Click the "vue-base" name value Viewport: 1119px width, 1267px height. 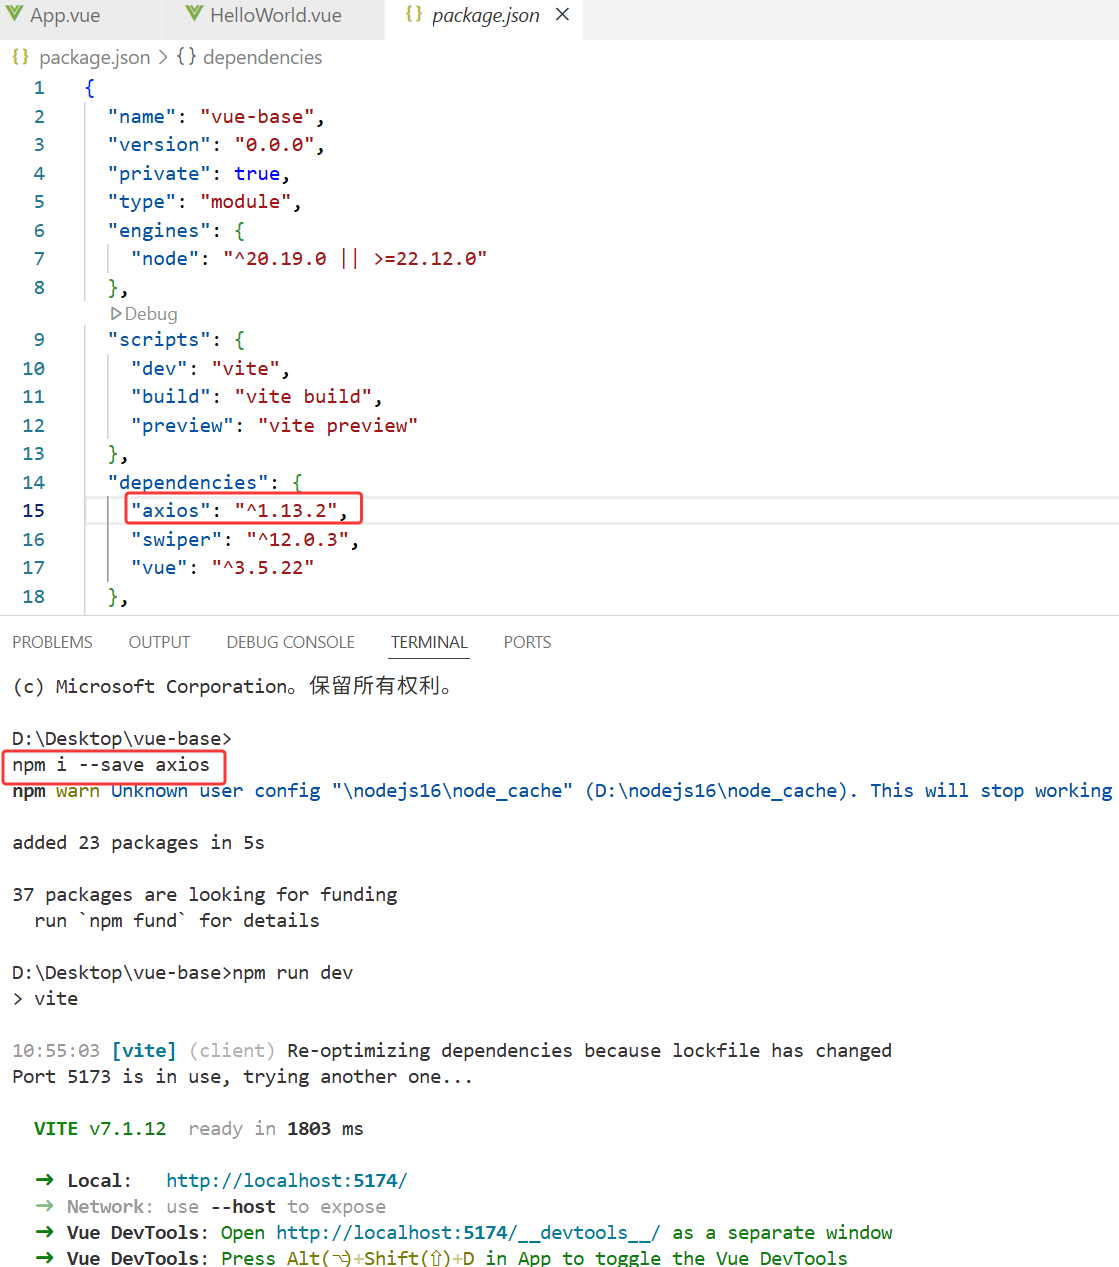tap(257, 117)
